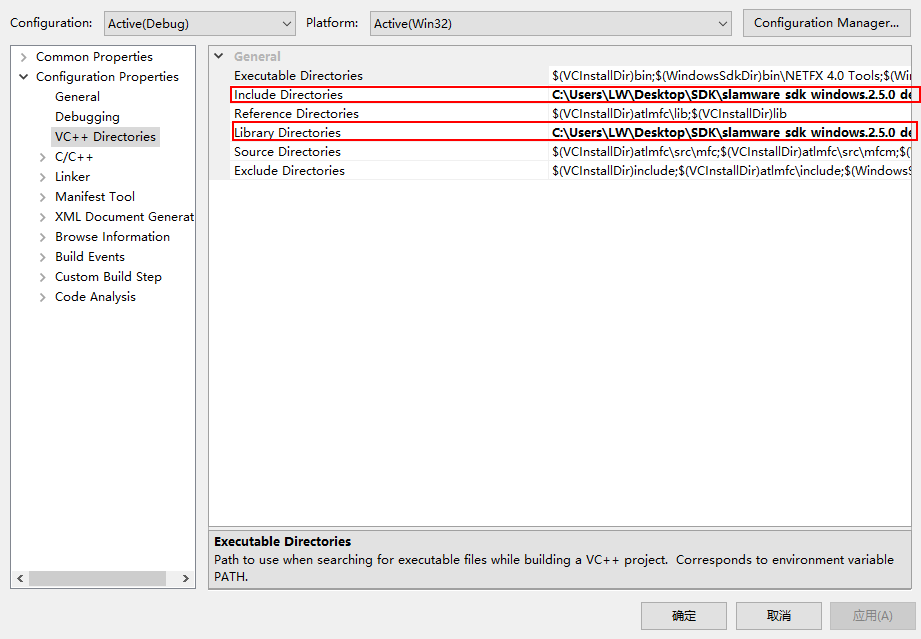Expand the C/C++ tree node
The height and width of the screenshot is (639, 921).
point(41,156)
